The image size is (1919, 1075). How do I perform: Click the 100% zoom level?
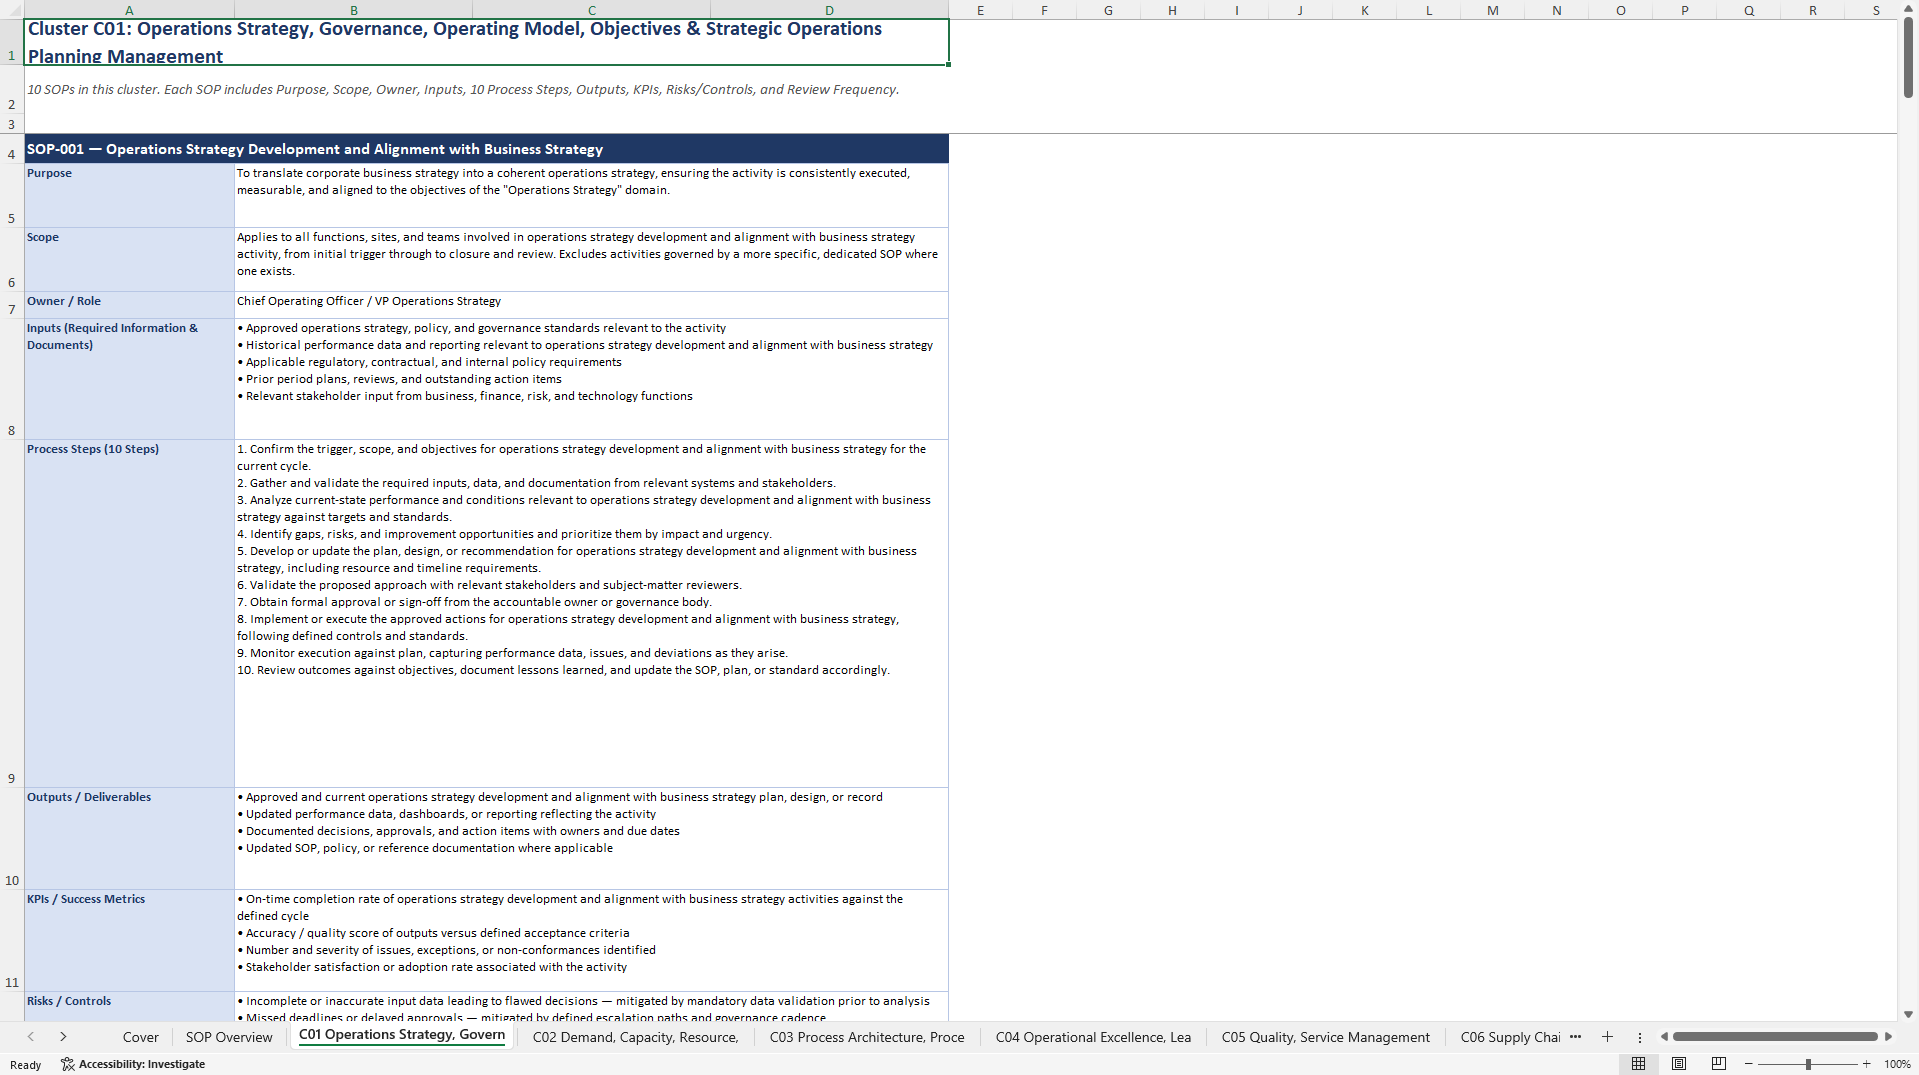click(x=1897, y=1064)
